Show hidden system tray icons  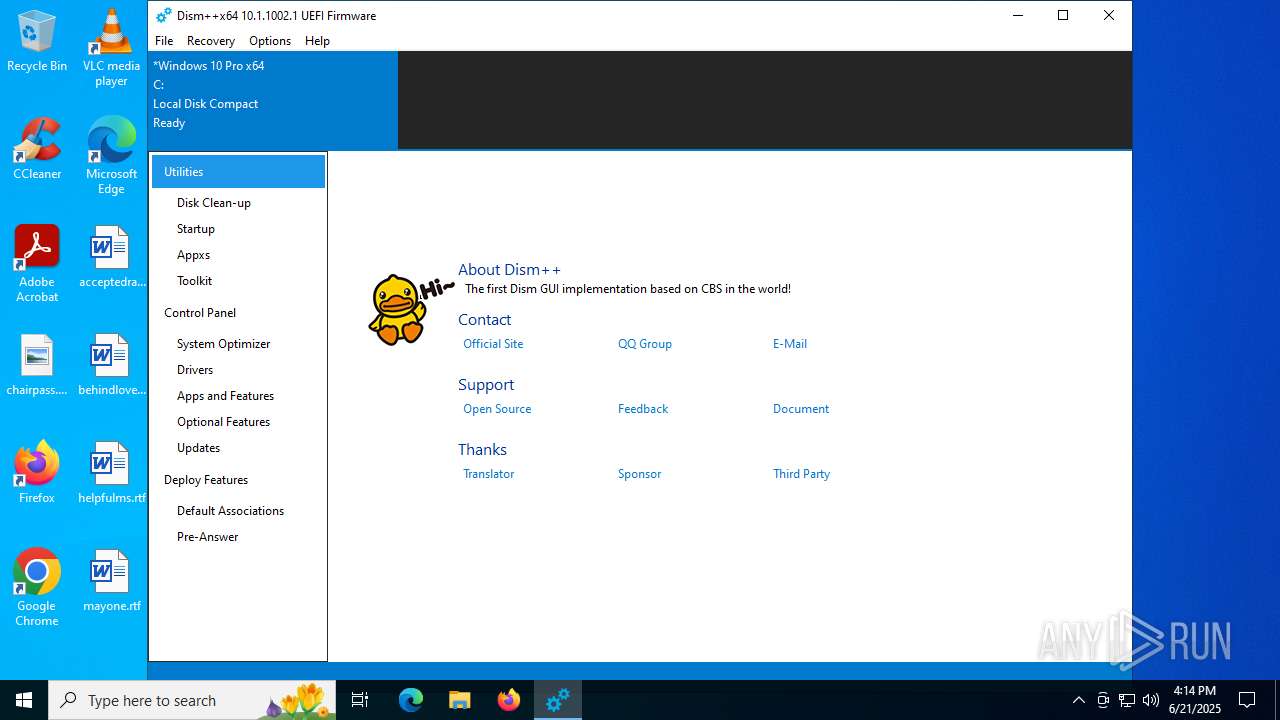click(1078, 700)
